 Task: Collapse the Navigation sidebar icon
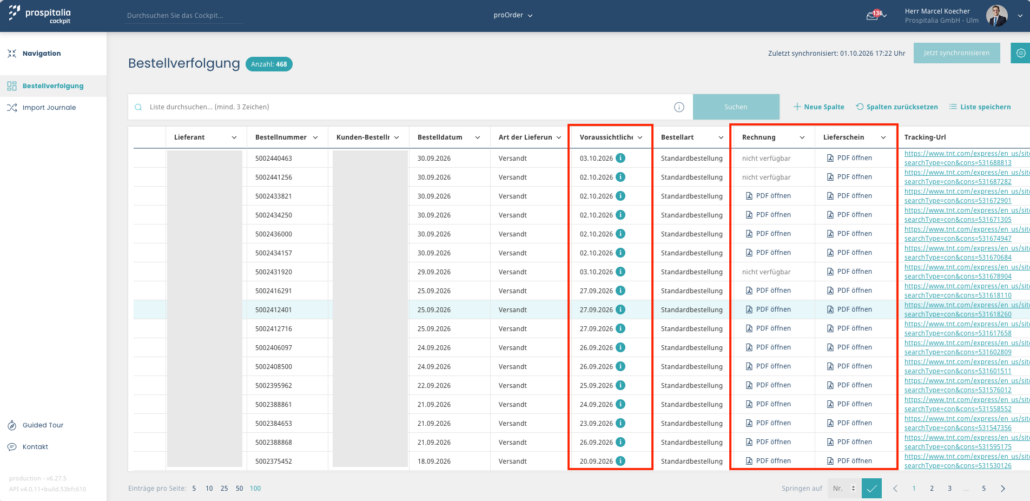click(x=12, y=54)
